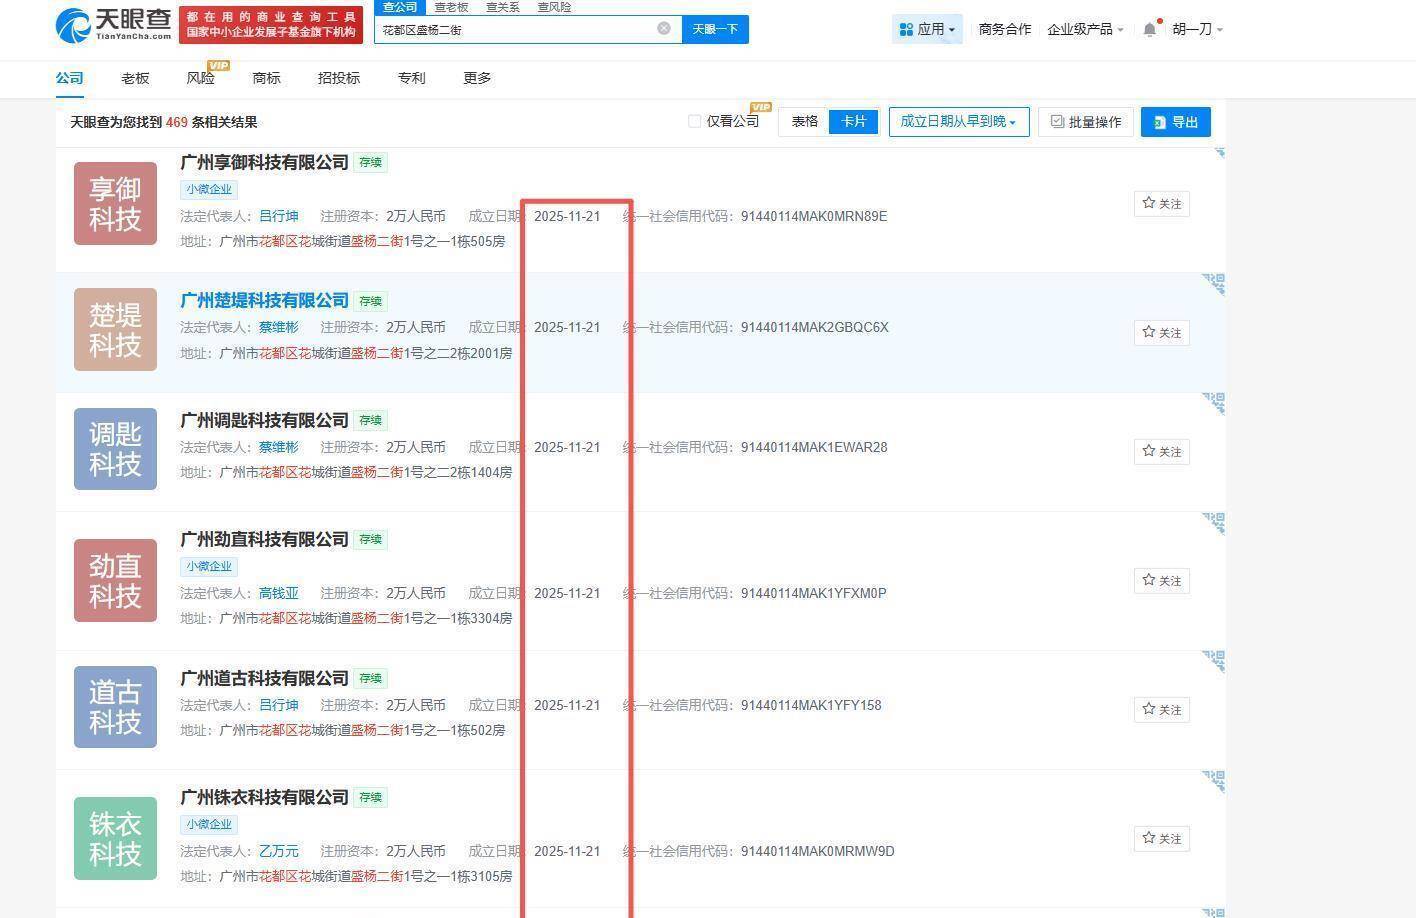Open the notification bell
This screenshot has height=918, width=1416.
coord(1149,29)
